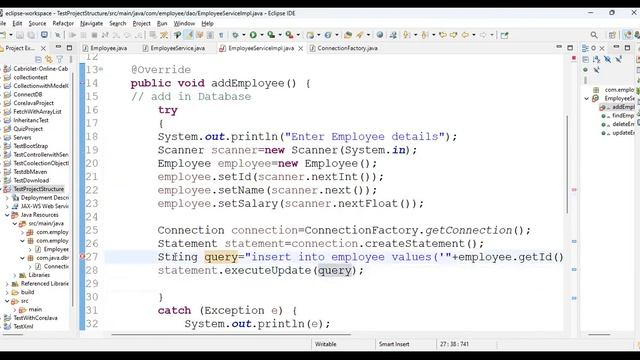
Task: Click the Next Annotation toolbar icon
Action: [407, 35]
